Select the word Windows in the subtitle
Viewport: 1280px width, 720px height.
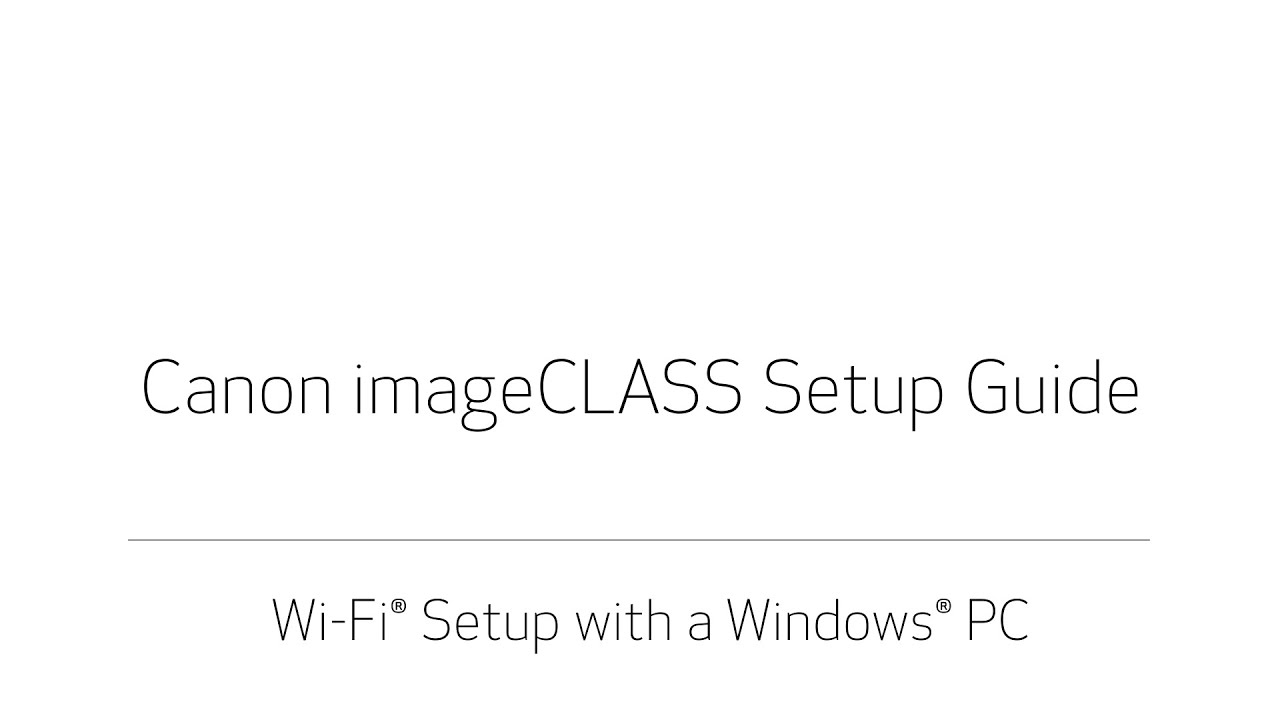coord(830,620)
